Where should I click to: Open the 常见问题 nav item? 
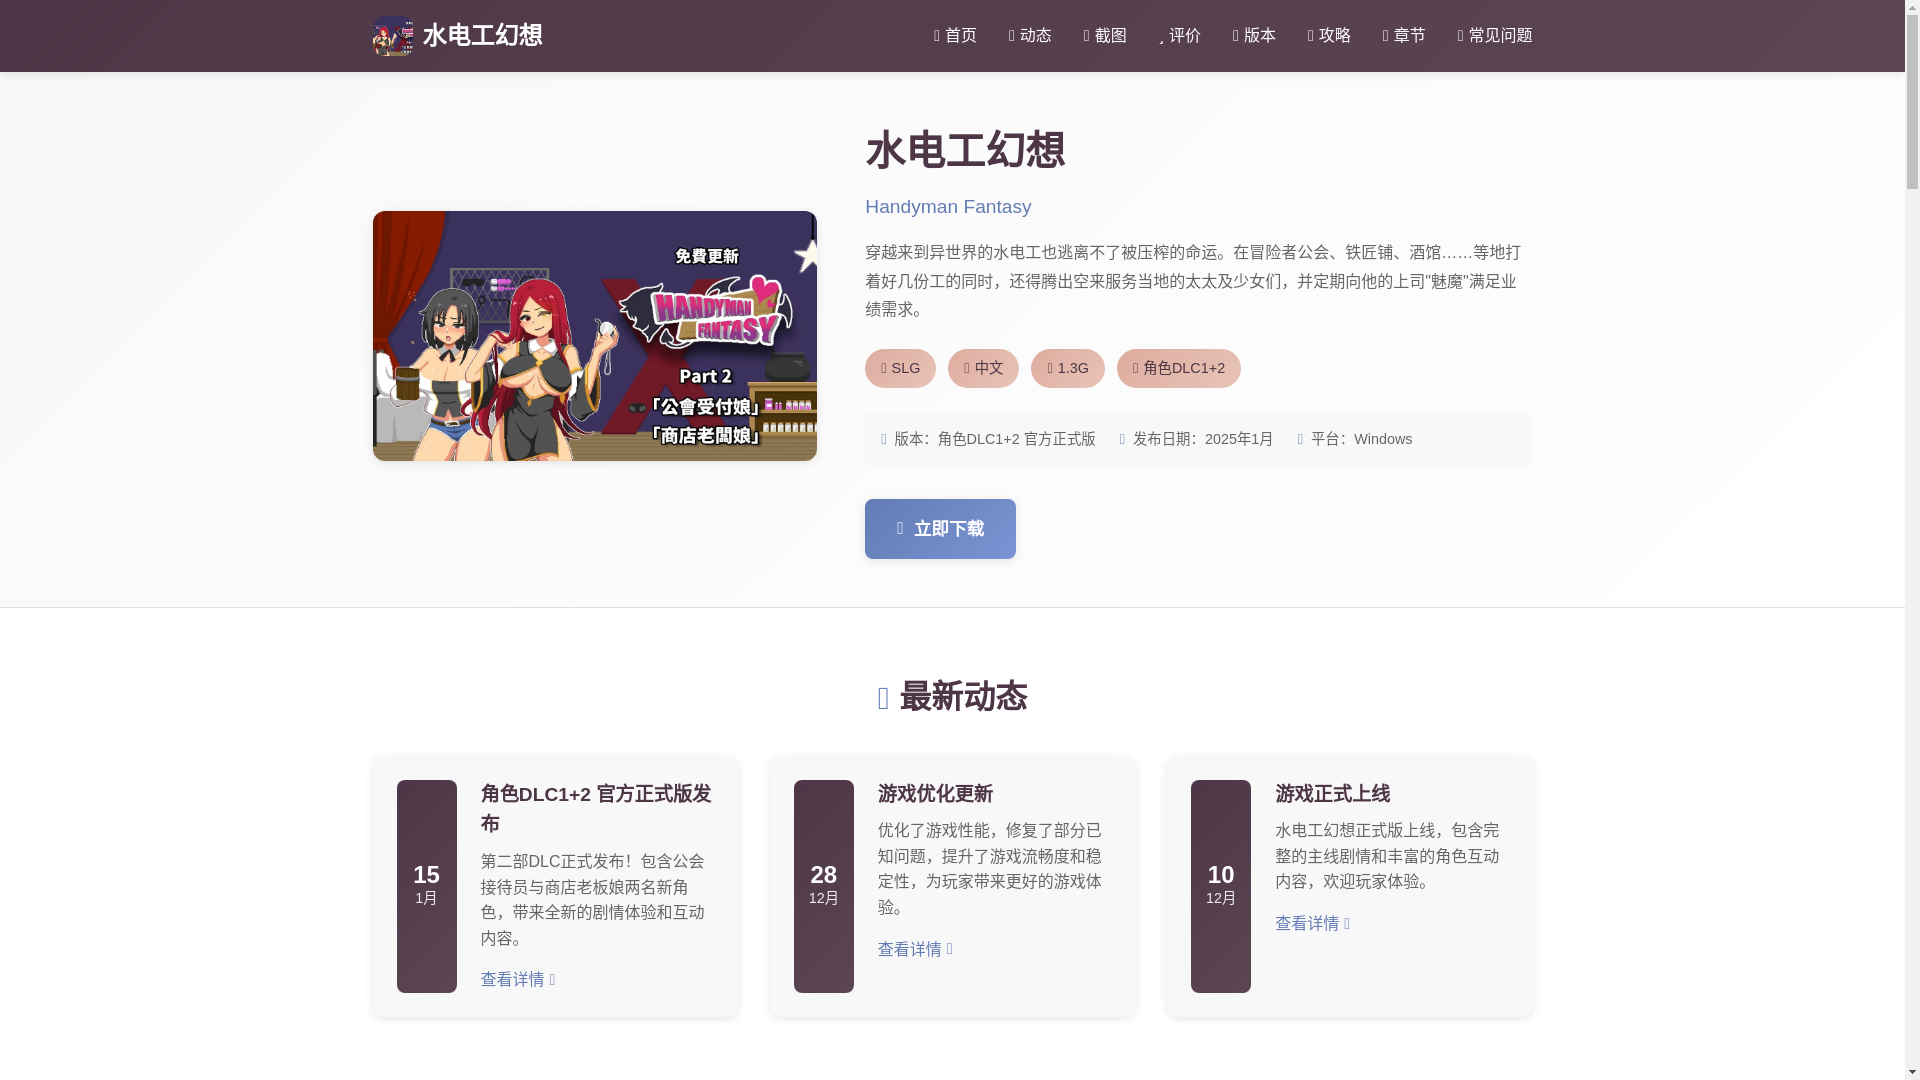pos(1495,36)
